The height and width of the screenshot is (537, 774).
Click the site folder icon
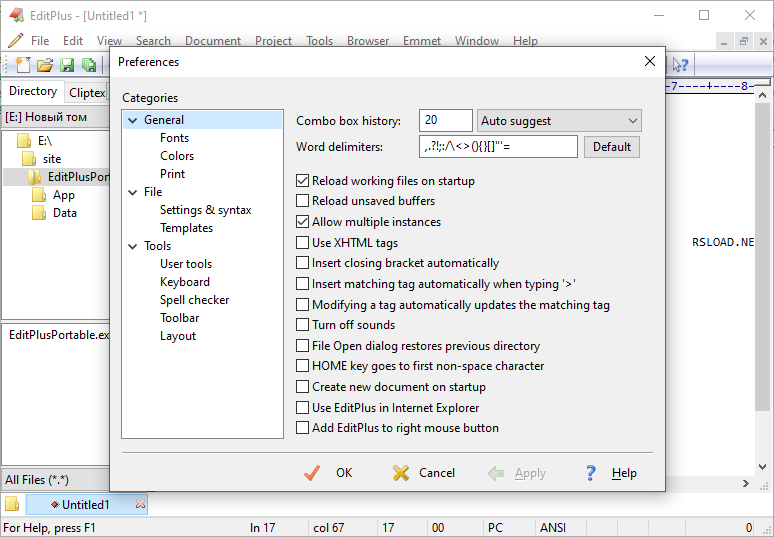(29, 158)
